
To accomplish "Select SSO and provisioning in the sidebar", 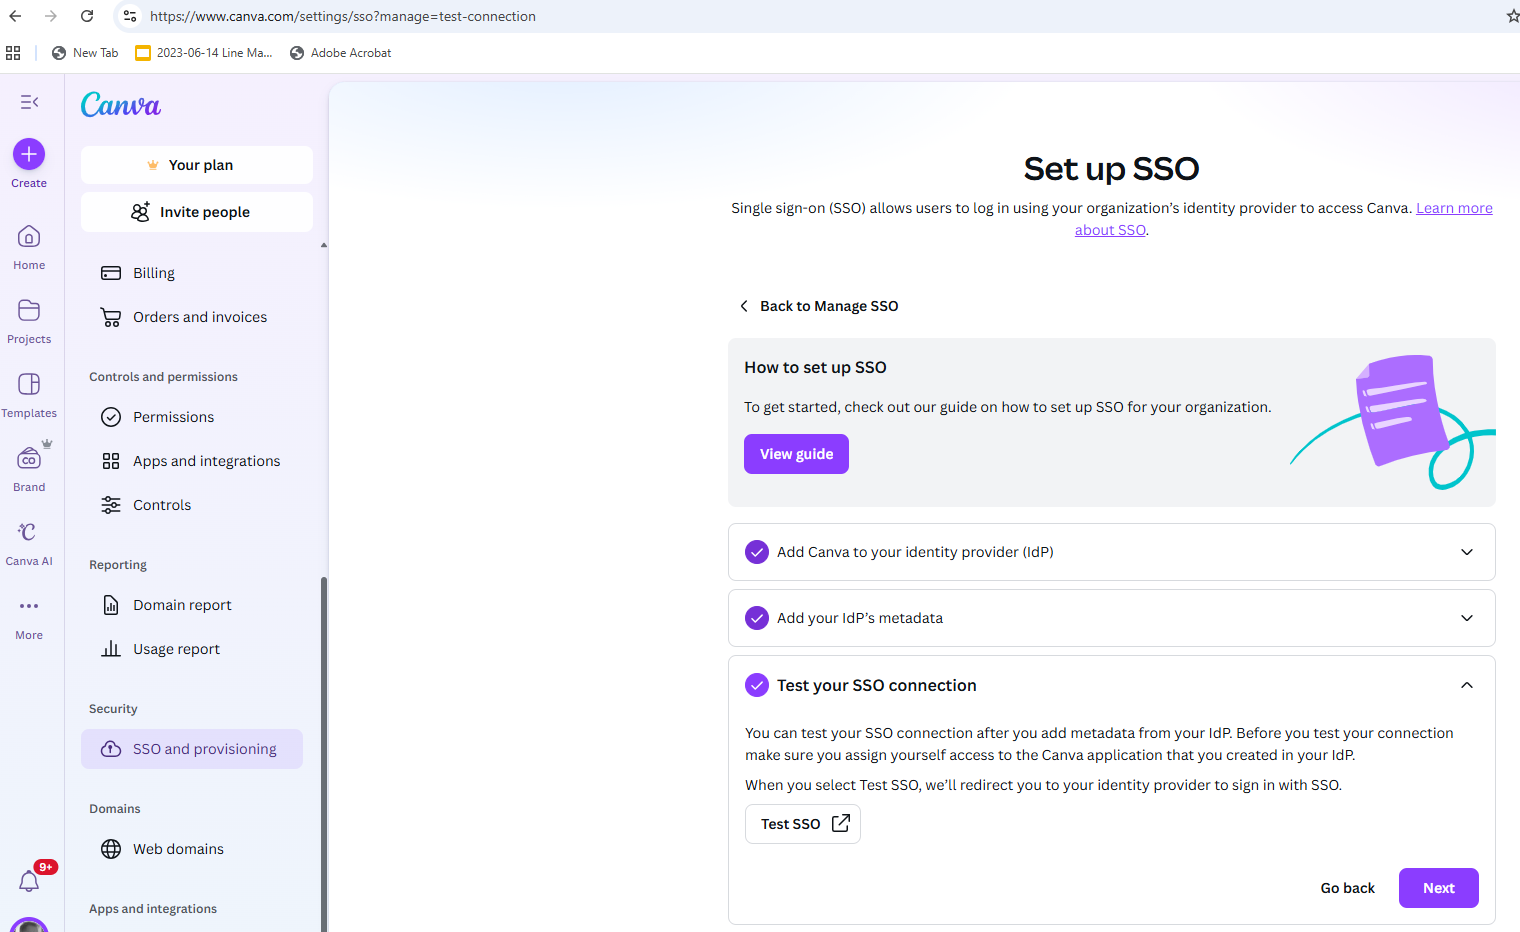I will coord(191,748).
